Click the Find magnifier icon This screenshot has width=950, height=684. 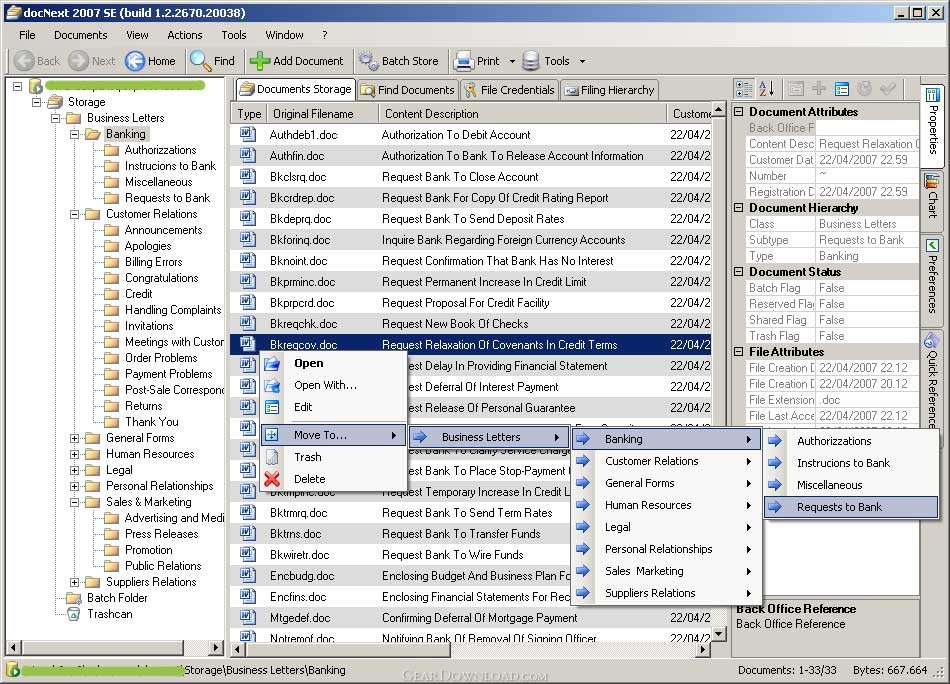pyautogui.click(x=199, y=61)
